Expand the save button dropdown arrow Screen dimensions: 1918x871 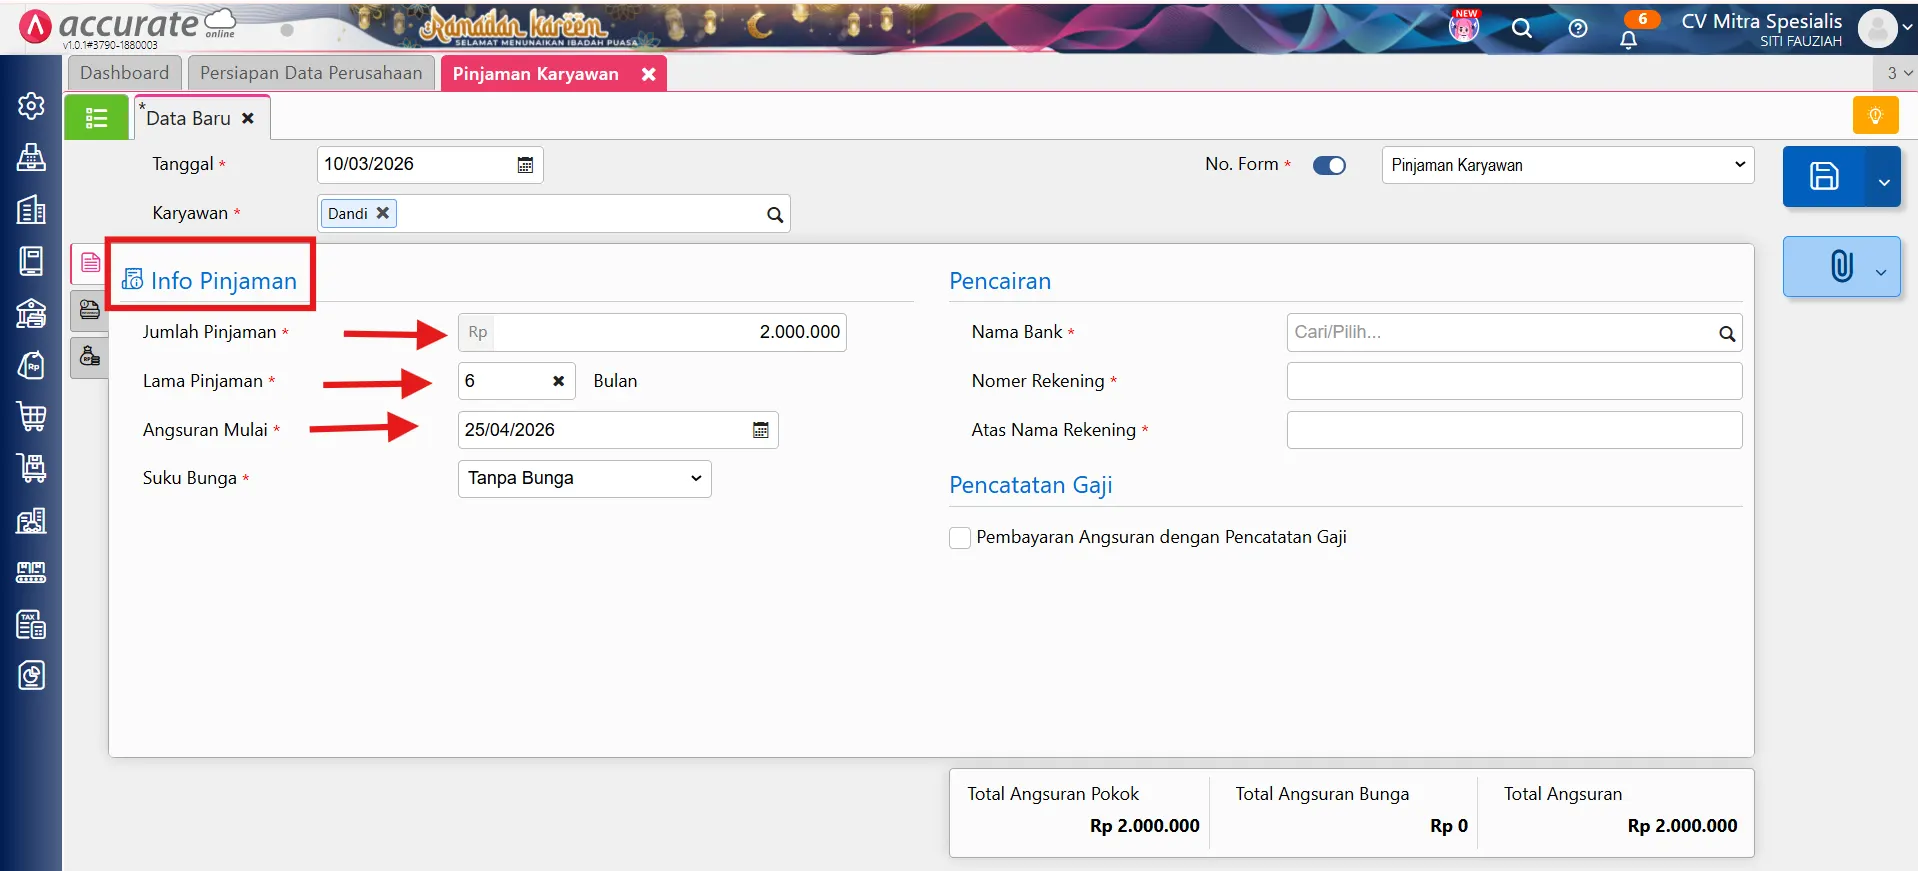[1883, 181]
